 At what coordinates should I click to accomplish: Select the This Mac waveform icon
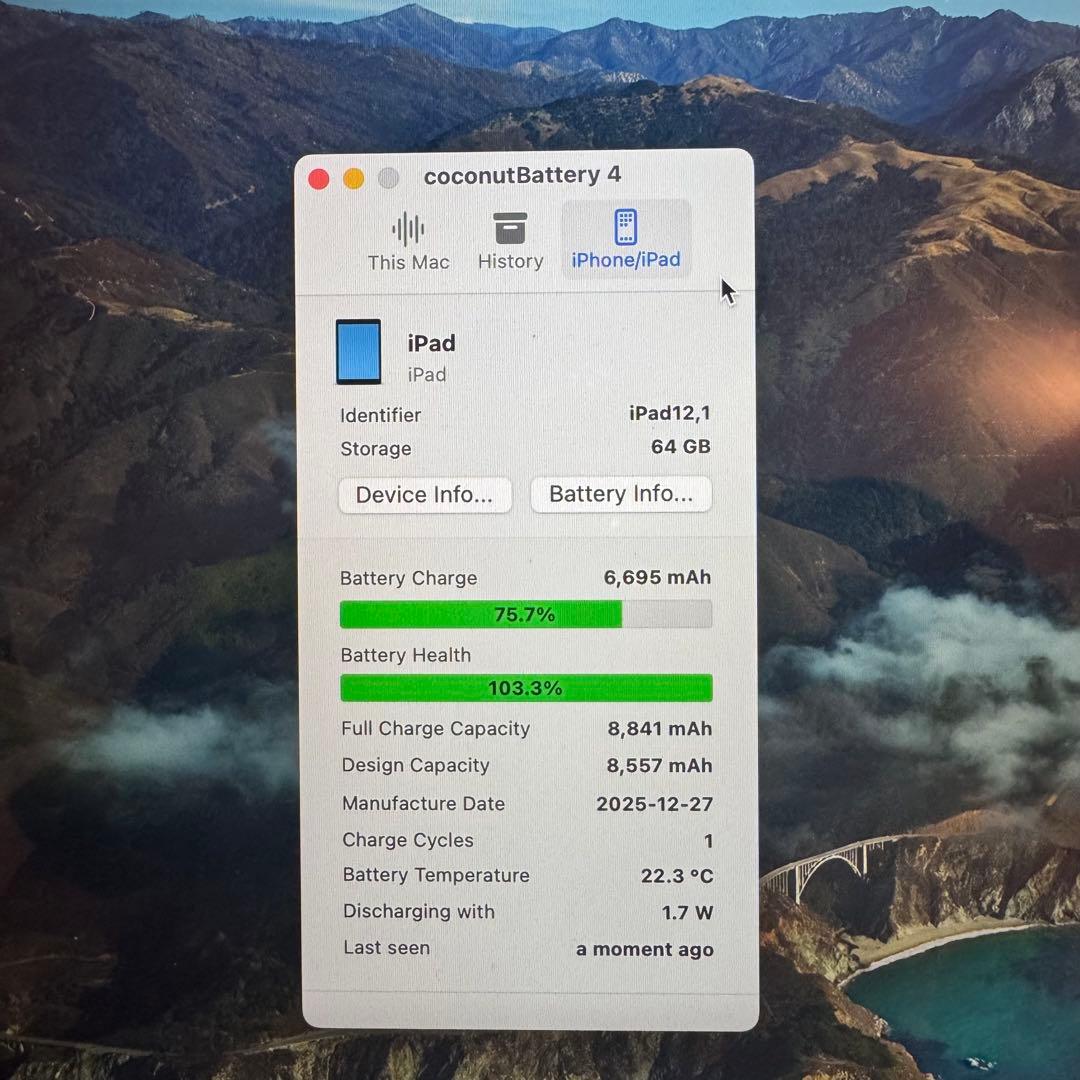point(407,230)
